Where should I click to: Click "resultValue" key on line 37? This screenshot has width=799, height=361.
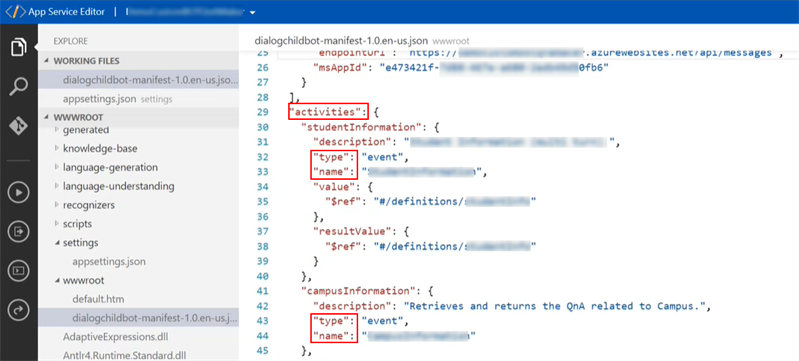click(x=353, y=231)
